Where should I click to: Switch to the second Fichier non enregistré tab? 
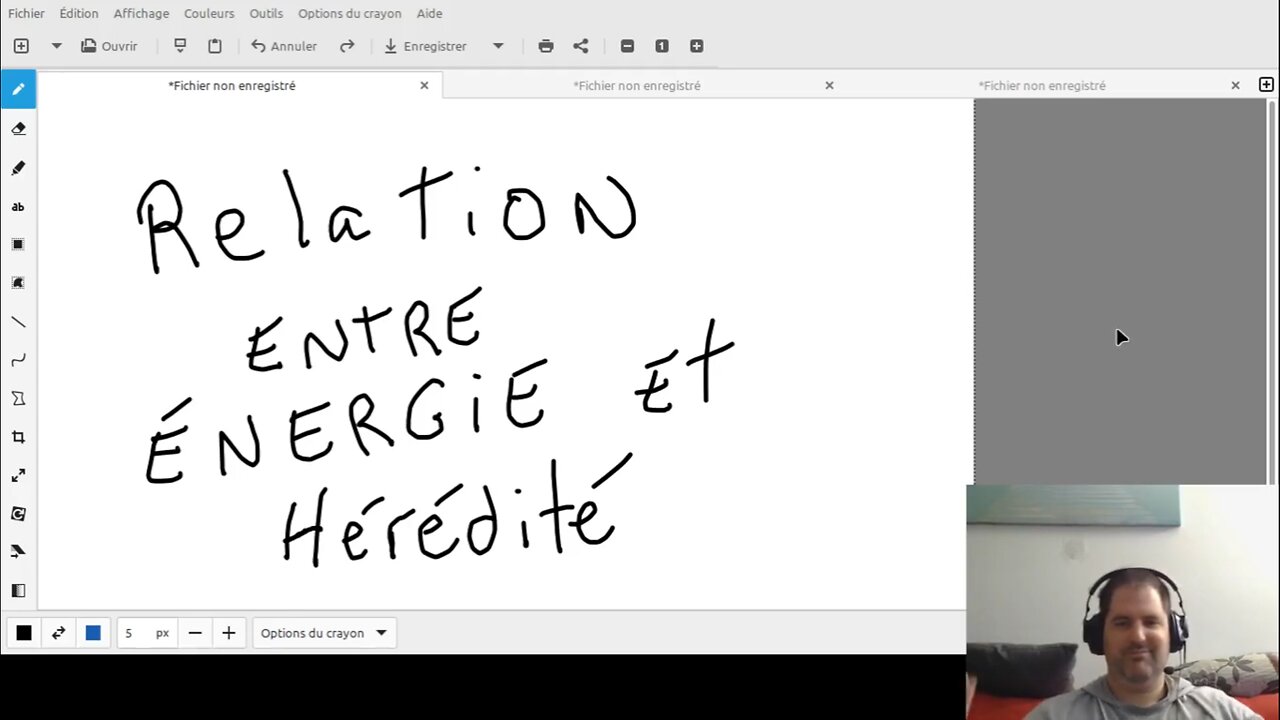637,85
